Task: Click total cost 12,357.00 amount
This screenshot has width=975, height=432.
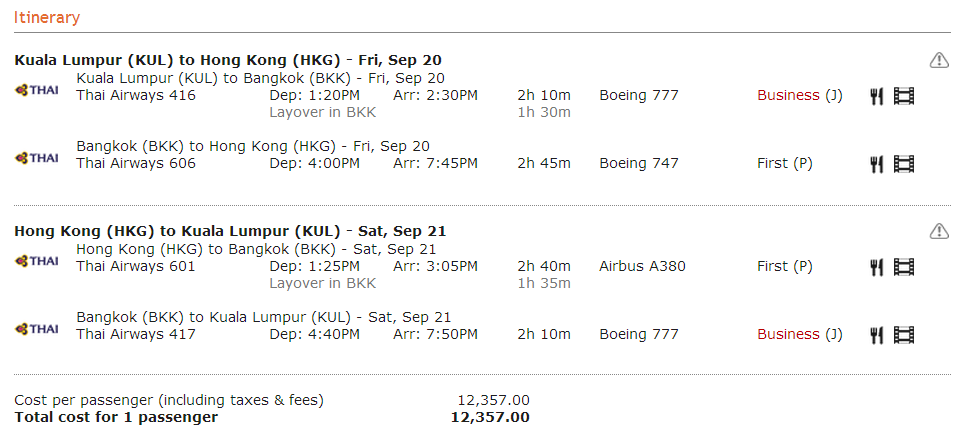Action: coord(490,417)
